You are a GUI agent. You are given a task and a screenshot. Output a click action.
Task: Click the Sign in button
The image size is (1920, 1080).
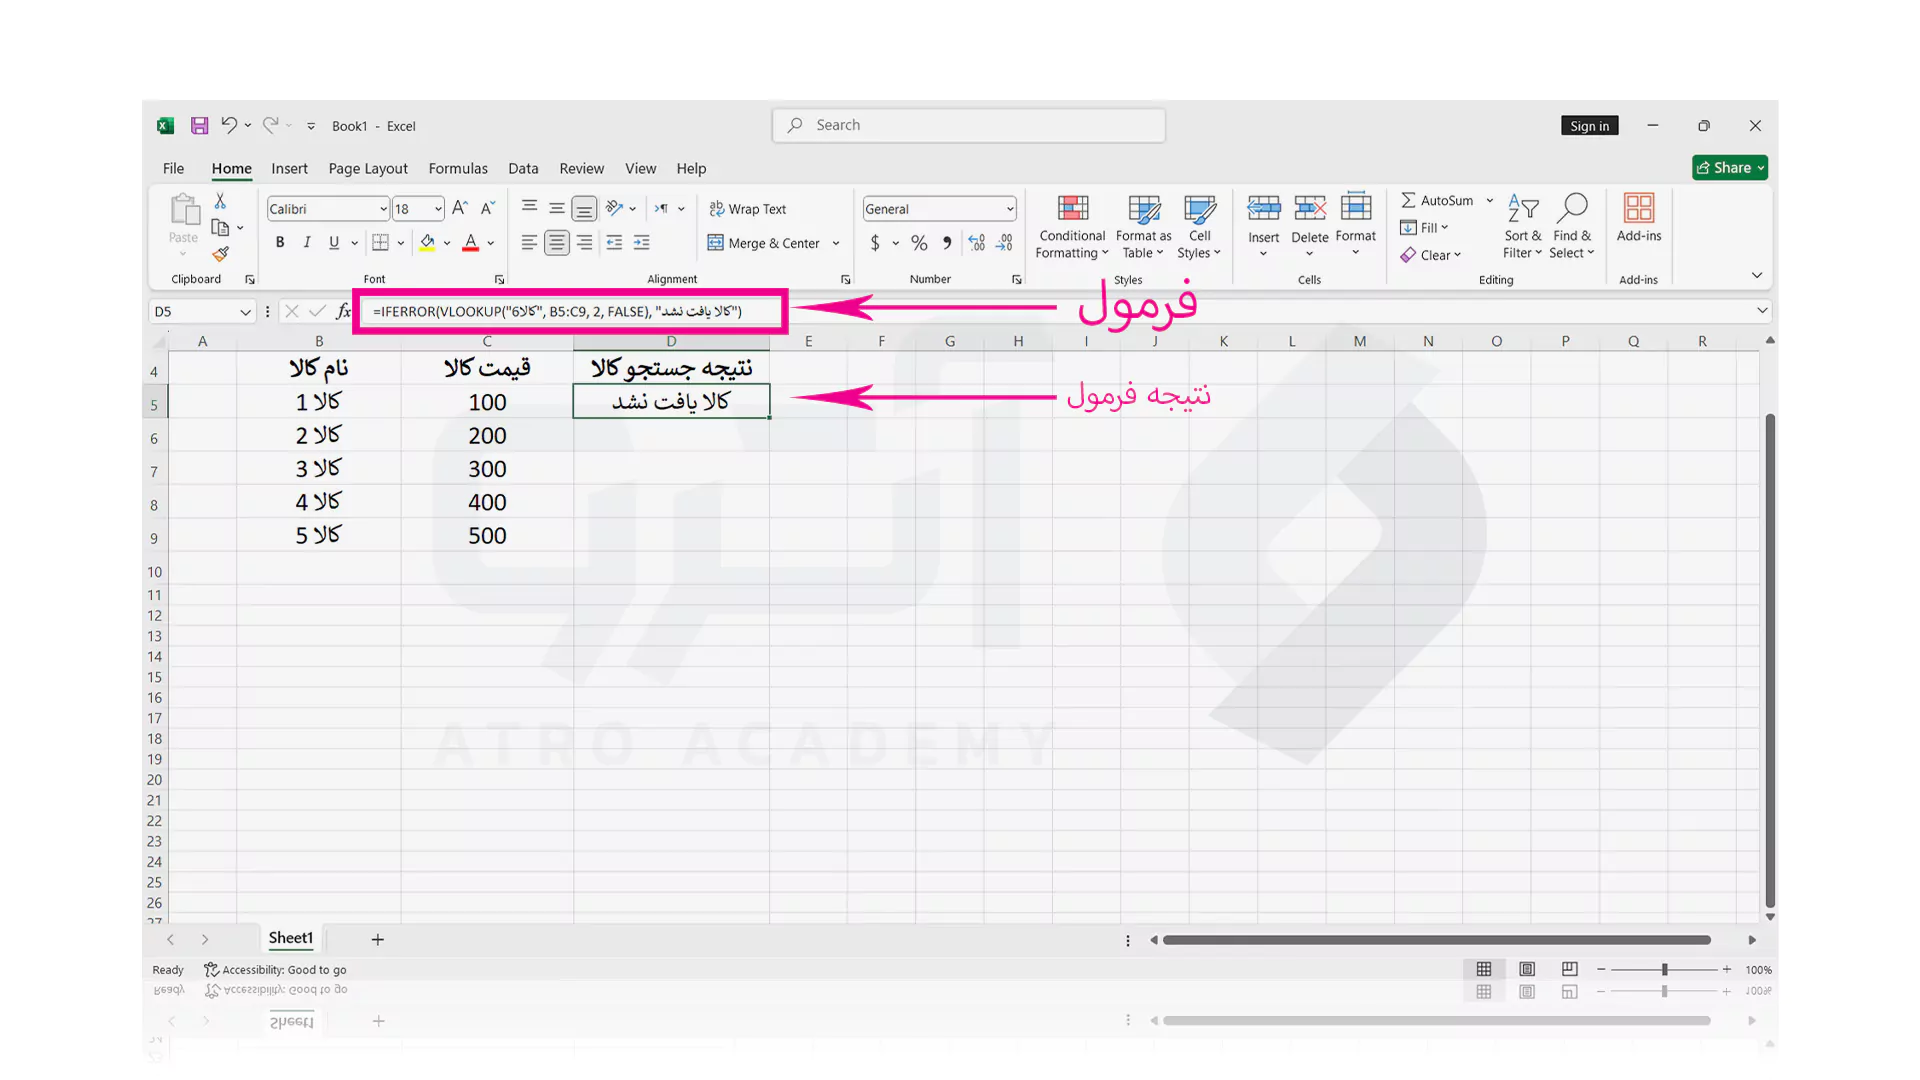(1590, 126)
